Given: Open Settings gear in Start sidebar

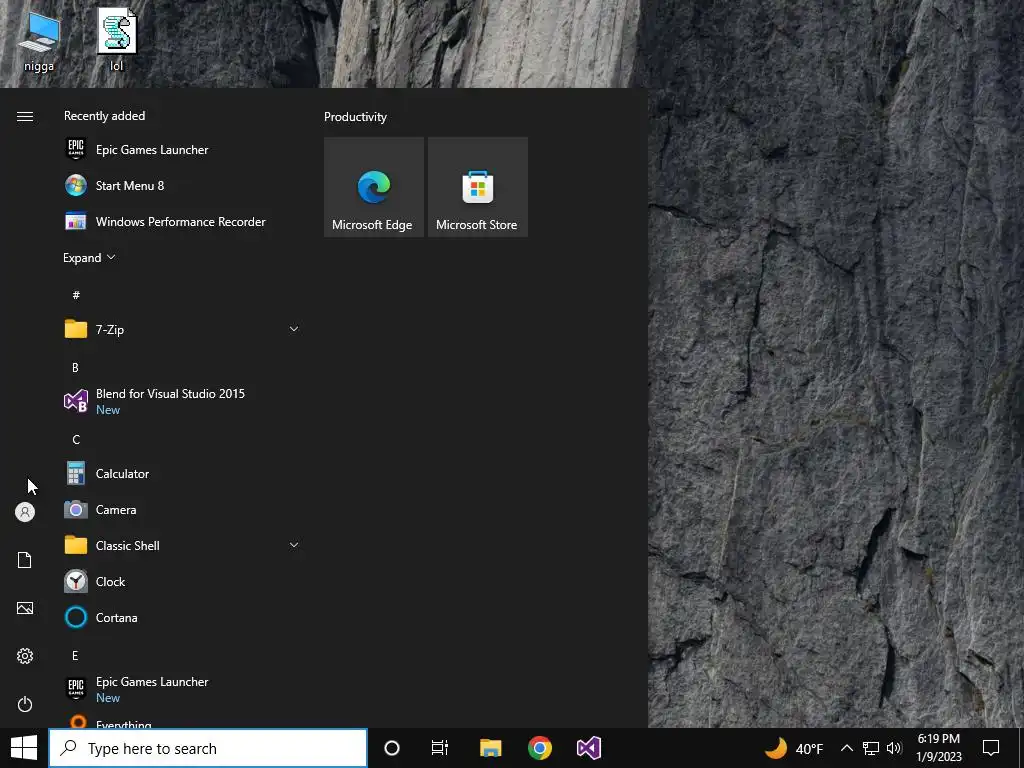Looking at the screenshot, I should tap(25, 656).
